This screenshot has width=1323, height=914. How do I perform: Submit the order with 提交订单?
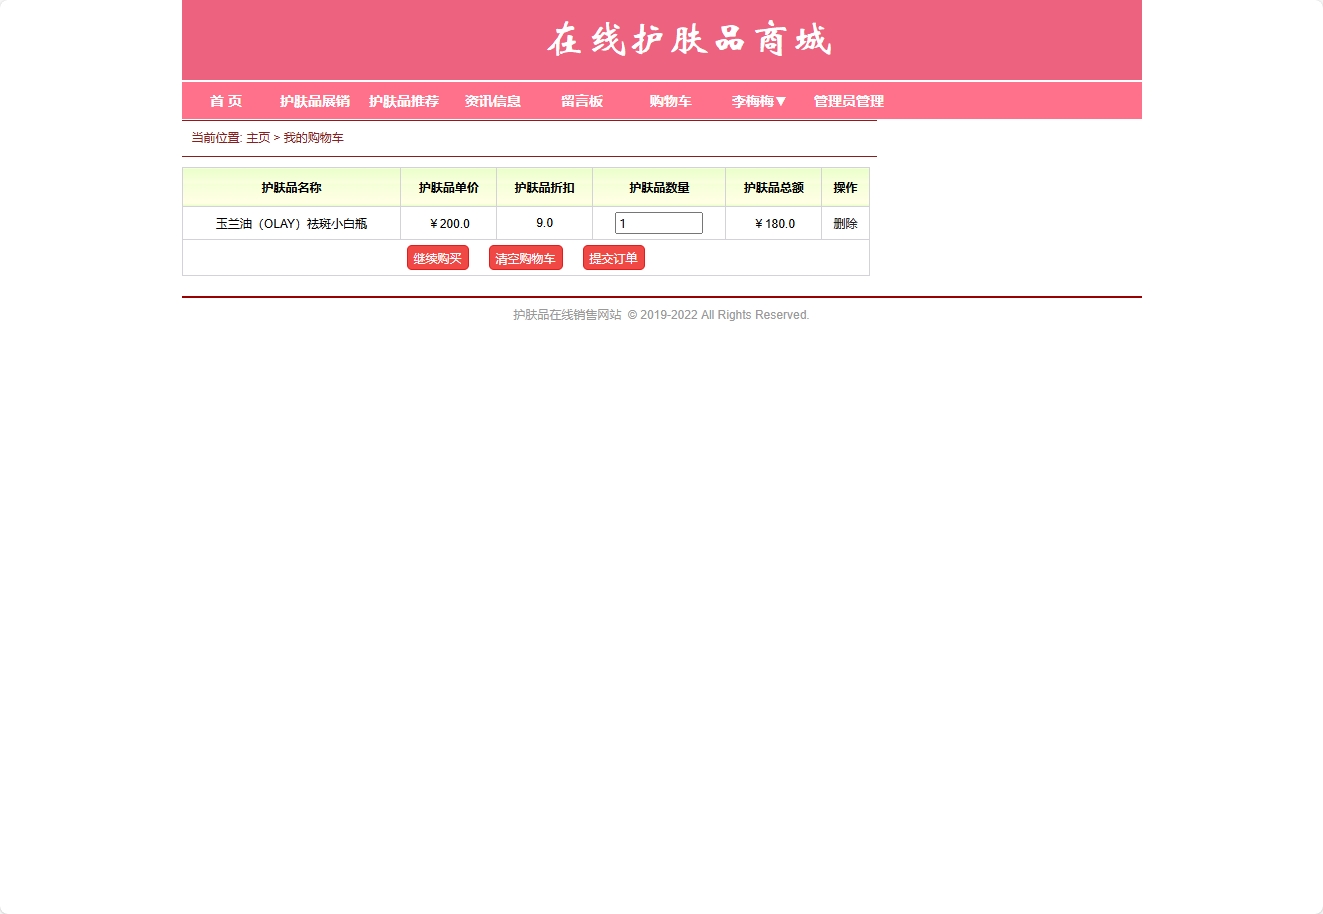tap(613, 257)
